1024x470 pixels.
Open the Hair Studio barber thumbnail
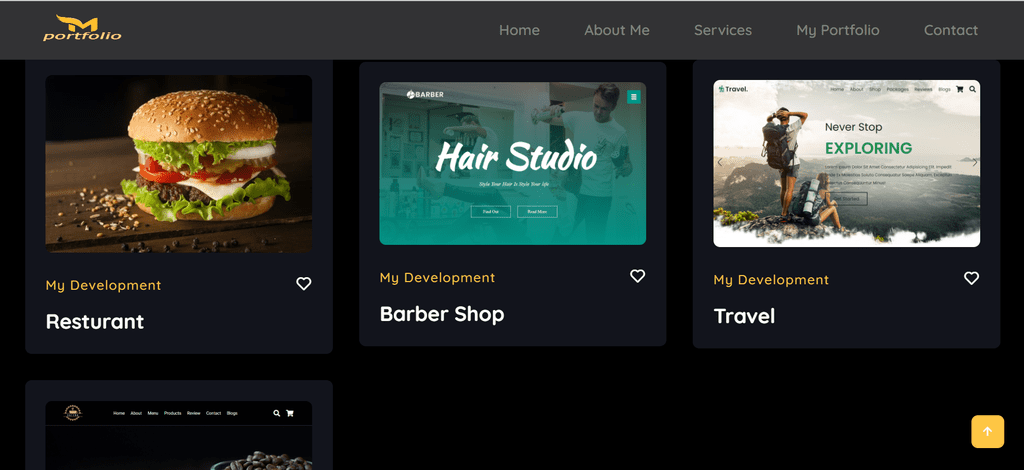point(513,163)
